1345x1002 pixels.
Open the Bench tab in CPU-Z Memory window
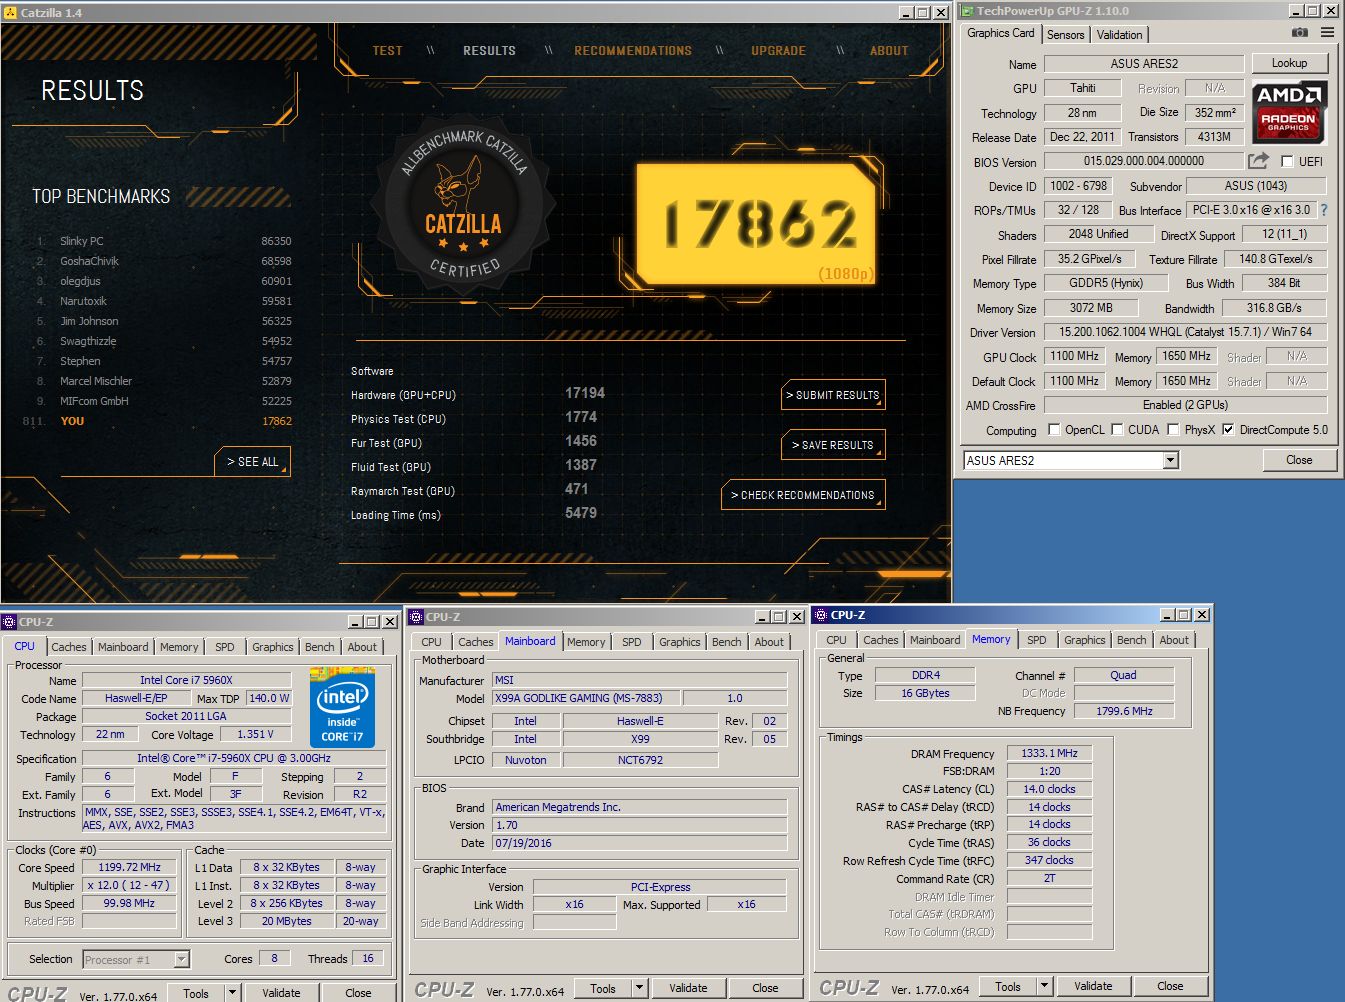(1132, 640)
